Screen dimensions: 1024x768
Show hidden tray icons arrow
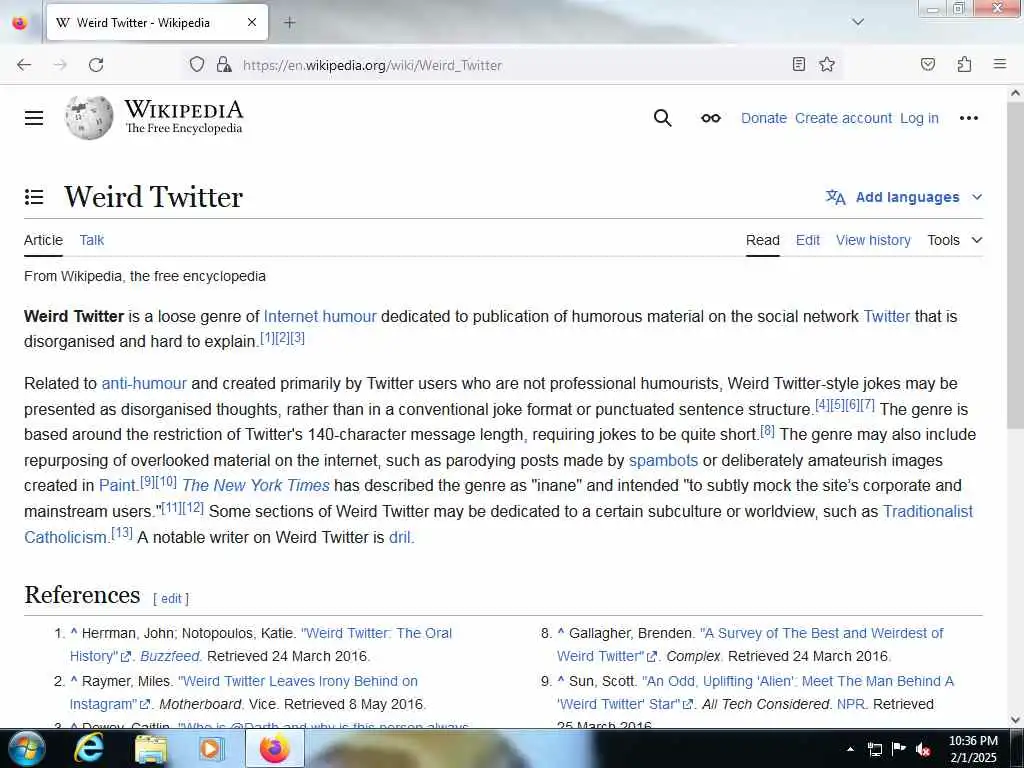[x=850, y=749]
